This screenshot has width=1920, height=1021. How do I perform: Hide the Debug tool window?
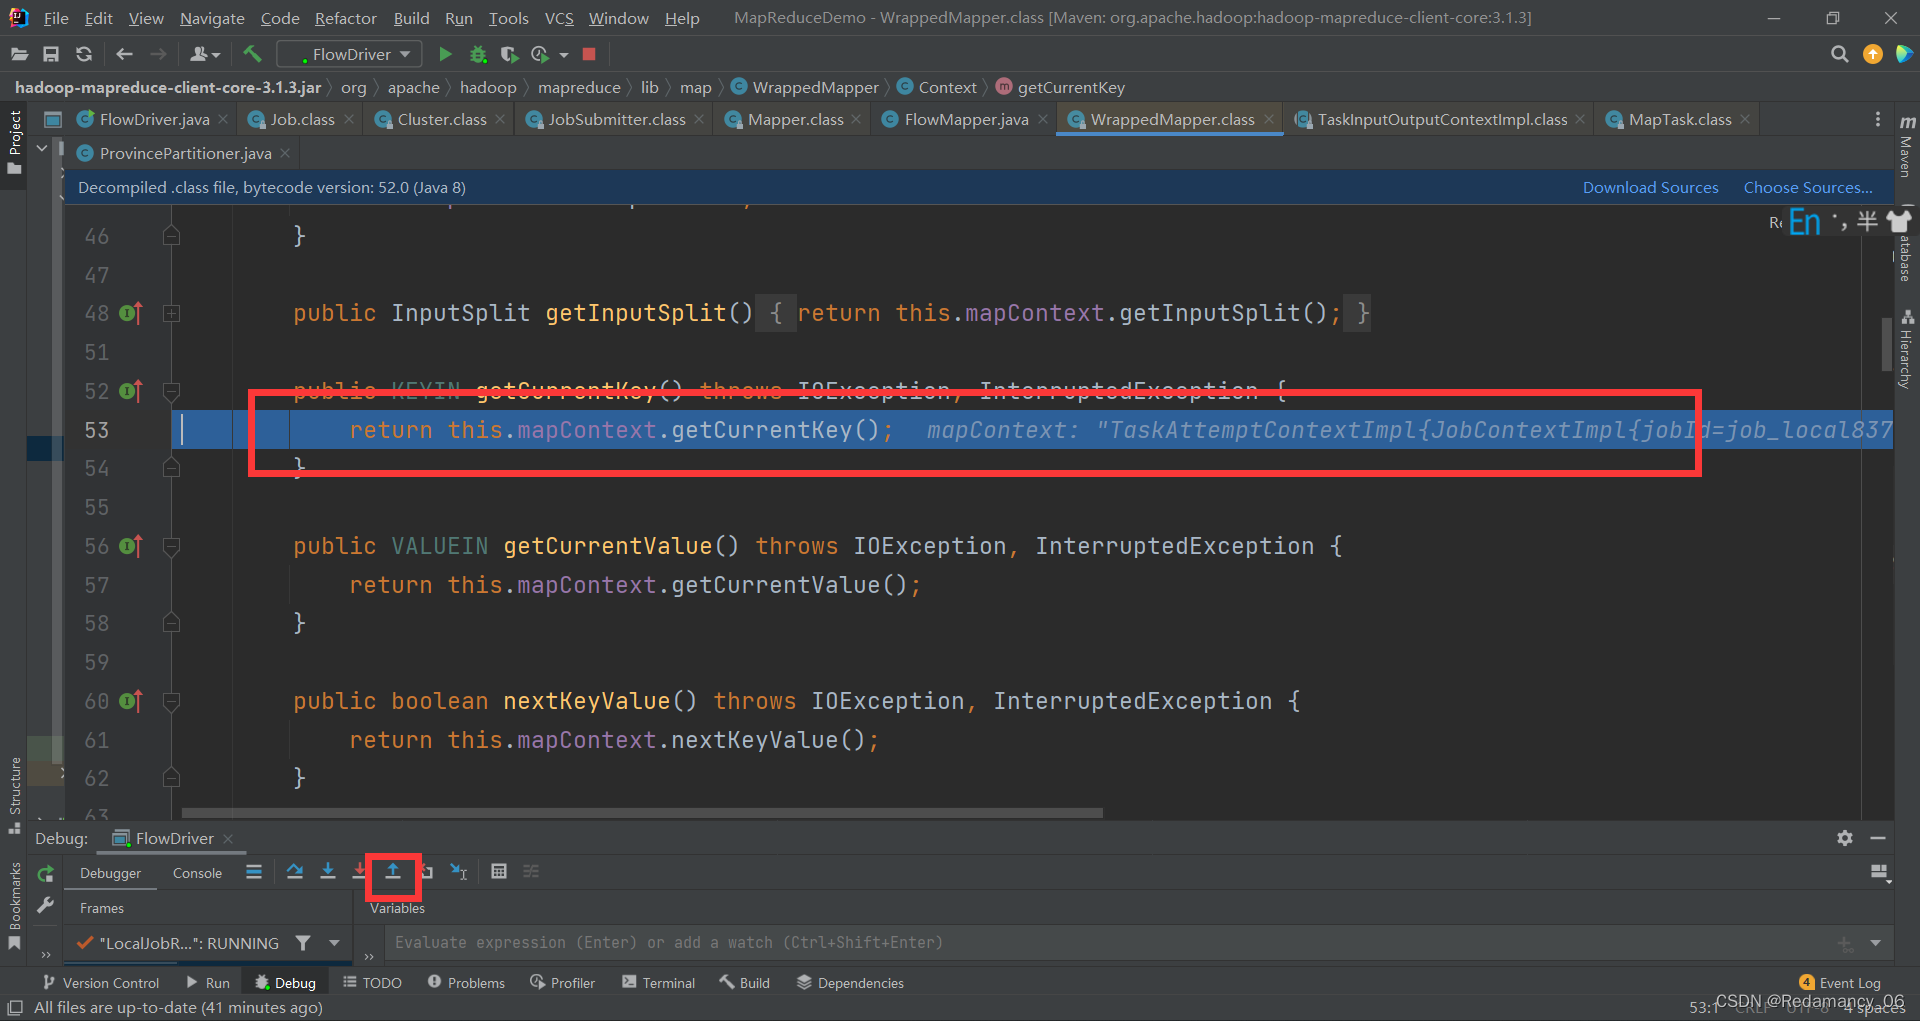(1878, 838)
